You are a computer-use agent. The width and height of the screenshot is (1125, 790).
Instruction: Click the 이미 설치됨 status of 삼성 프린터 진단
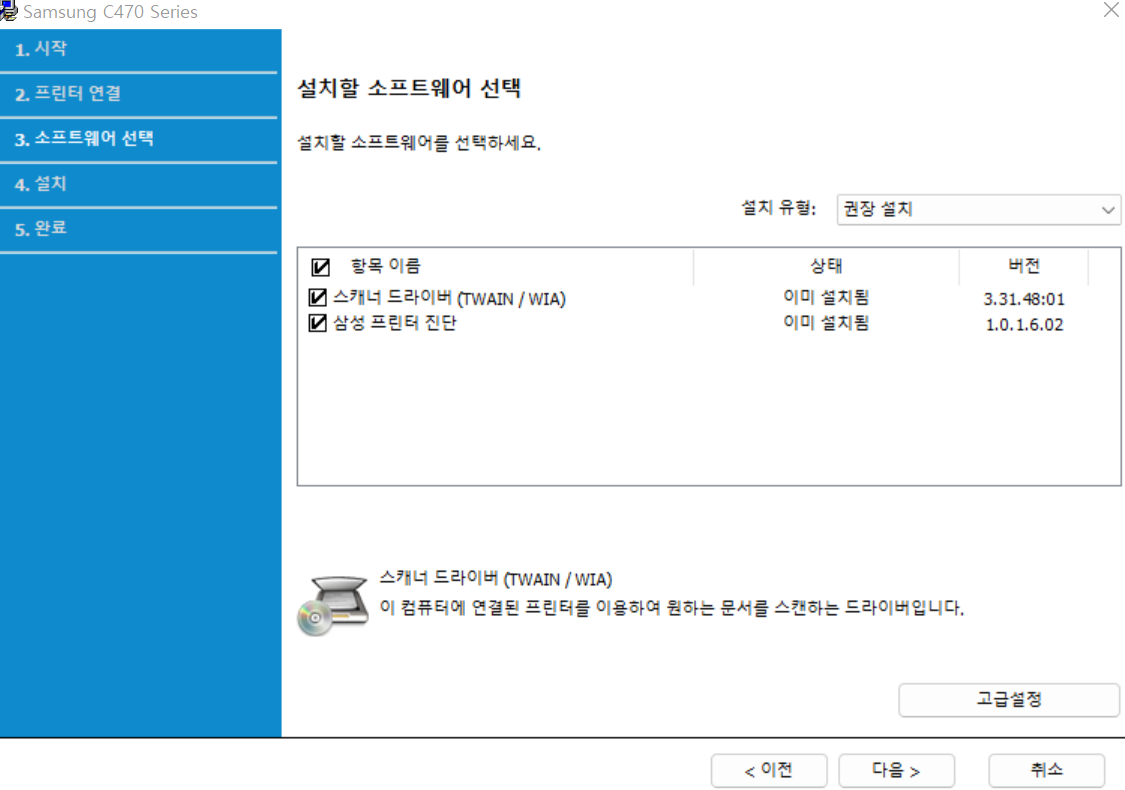(826, 323)
